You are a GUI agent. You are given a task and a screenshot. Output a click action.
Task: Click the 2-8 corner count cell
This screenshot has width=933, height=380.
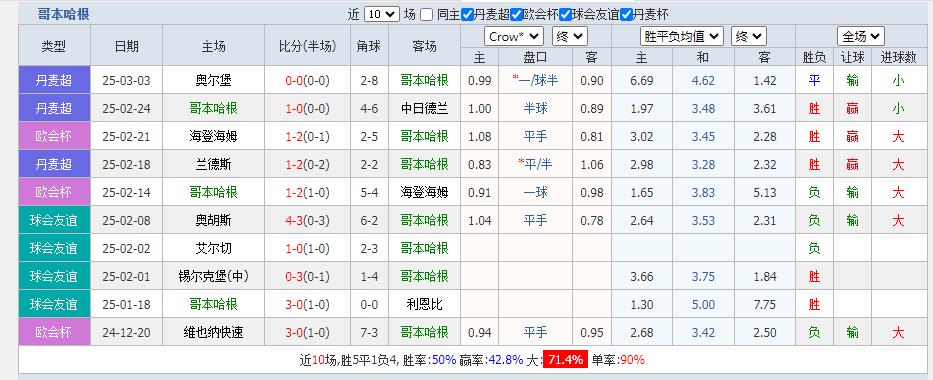coord(369,80)
